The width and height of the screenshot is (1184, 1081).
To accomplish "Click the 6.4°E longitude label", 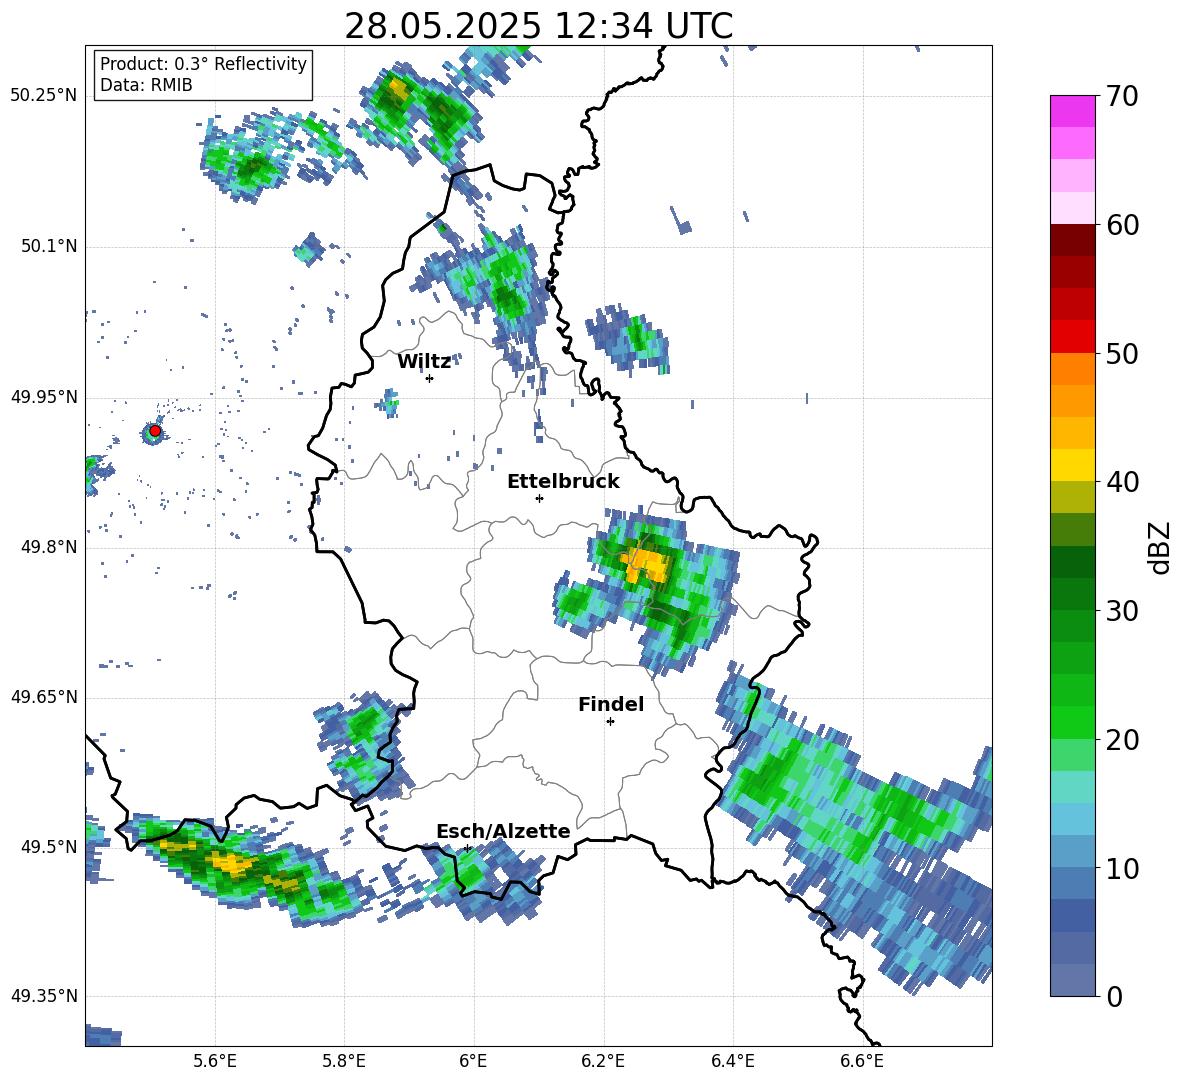I will point(732,1061).
